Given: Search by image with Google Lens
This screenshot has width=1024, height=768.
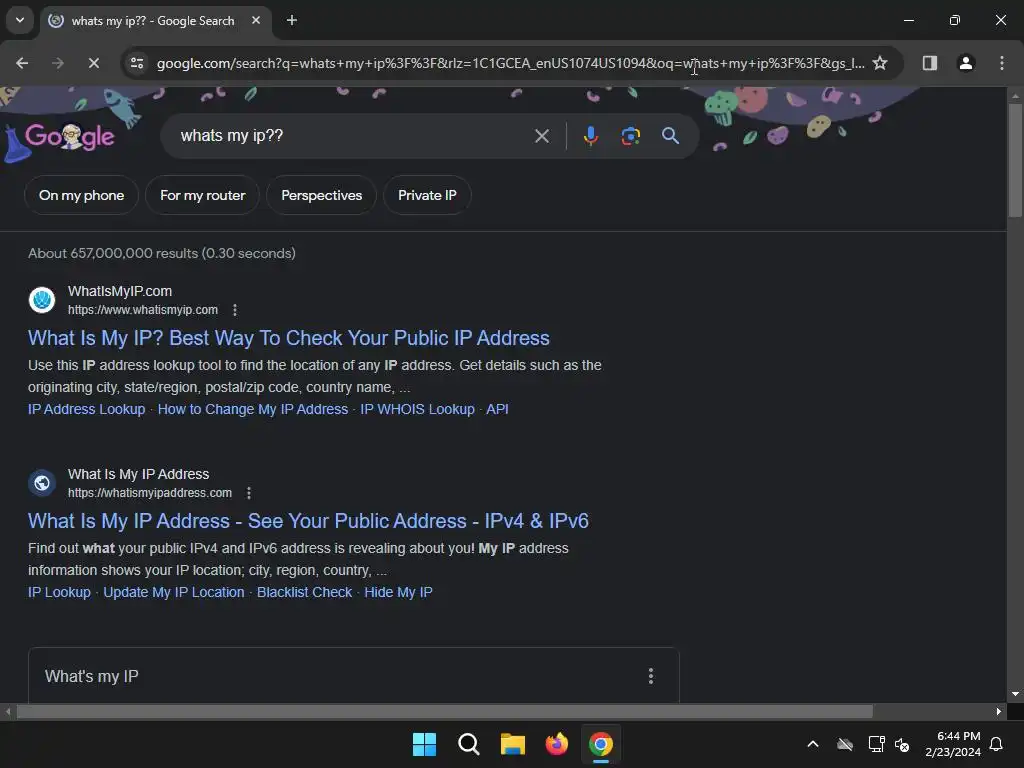Looking at the screenshot, I should (630, 136).
